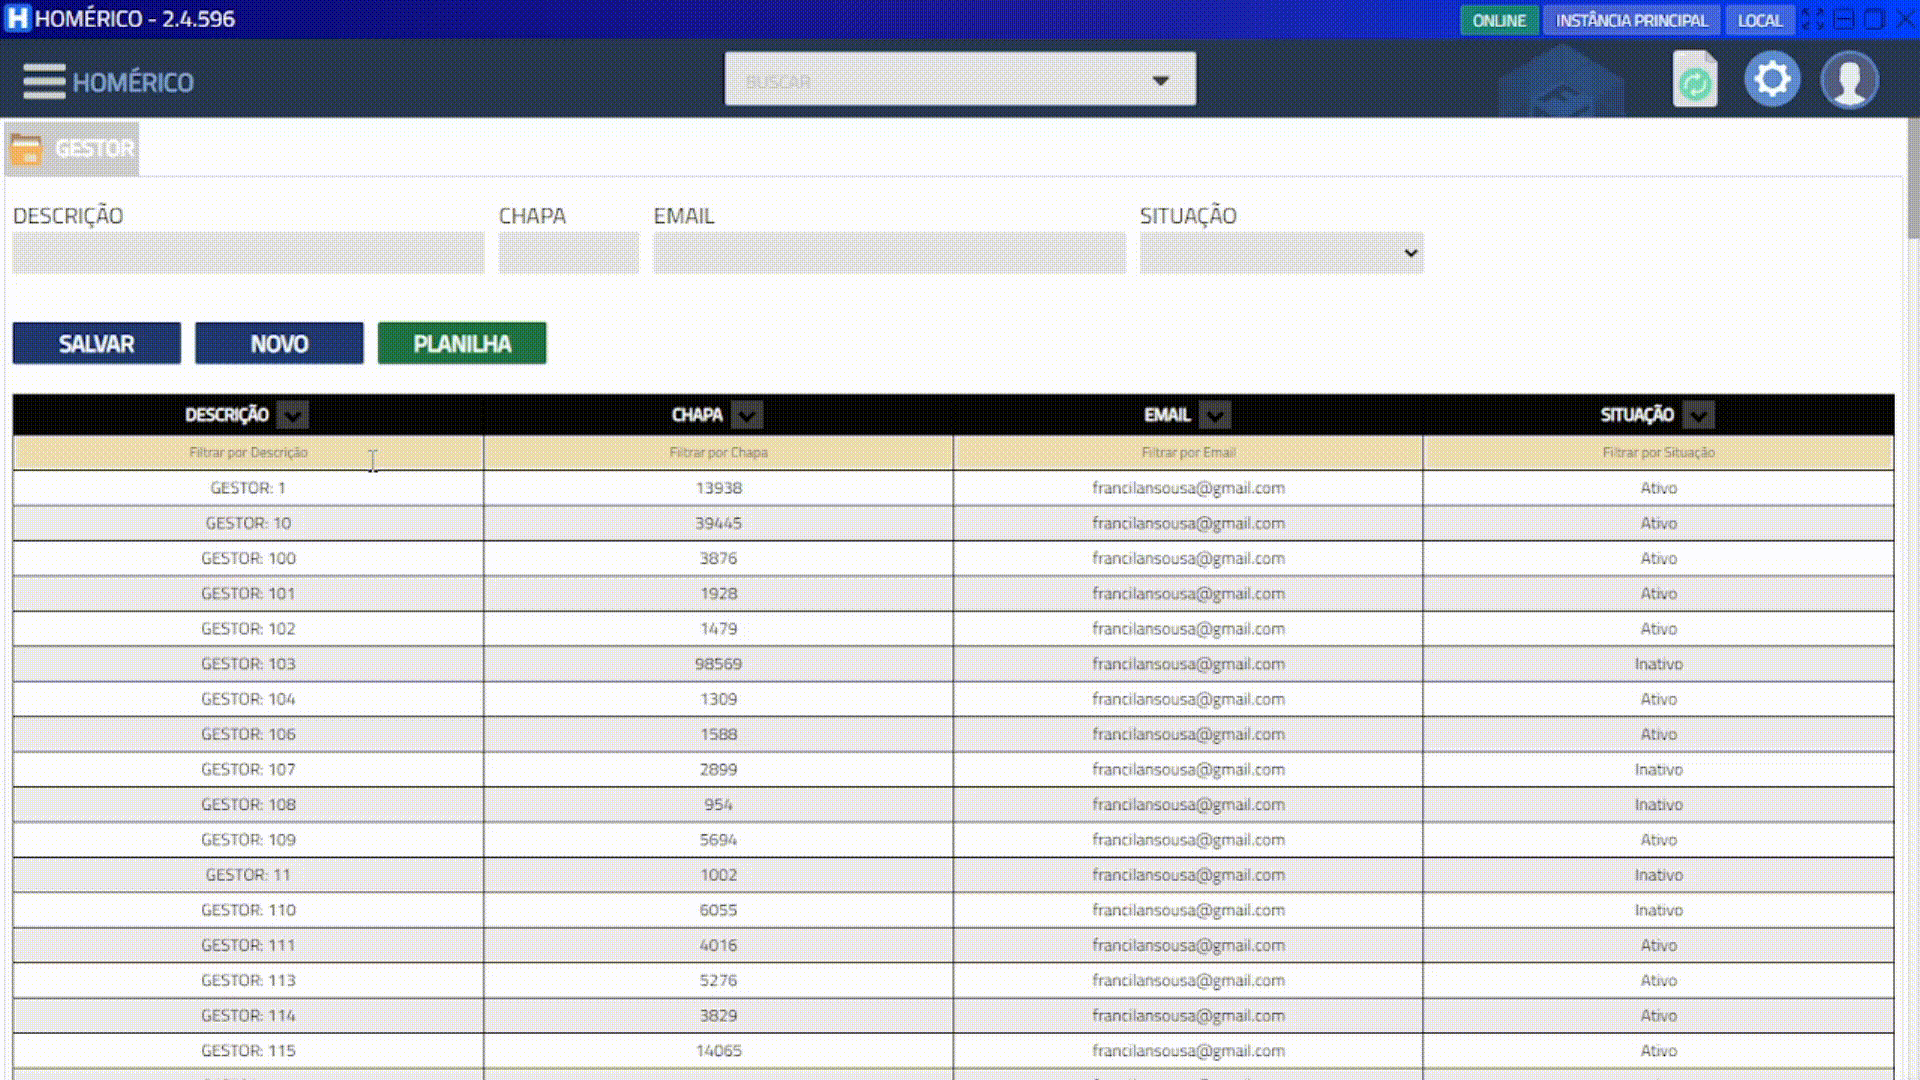Click the fullscreen expand arrows icon
The height and width of the screenshot is (1080, 1920).
[x=1812, y=19]
